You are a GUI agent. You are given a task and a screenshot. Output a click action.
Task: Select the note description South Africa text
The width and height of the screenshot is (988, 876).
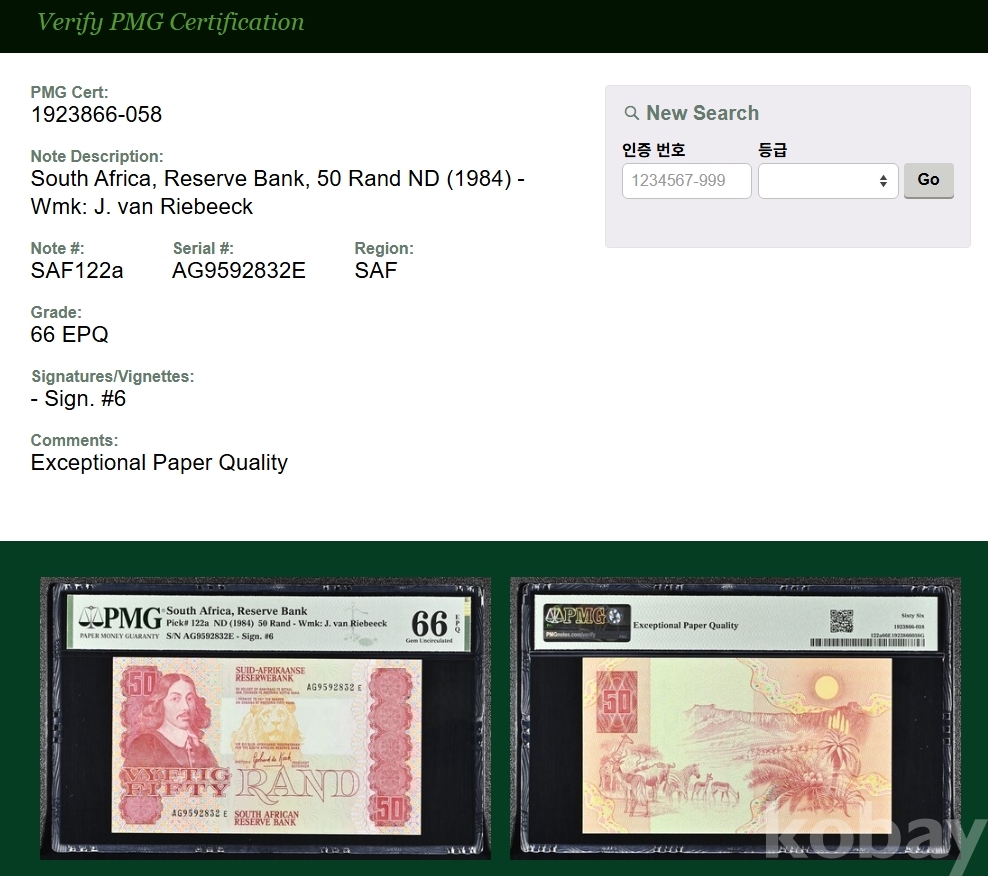pyautogui.click(x=278, y=192)
